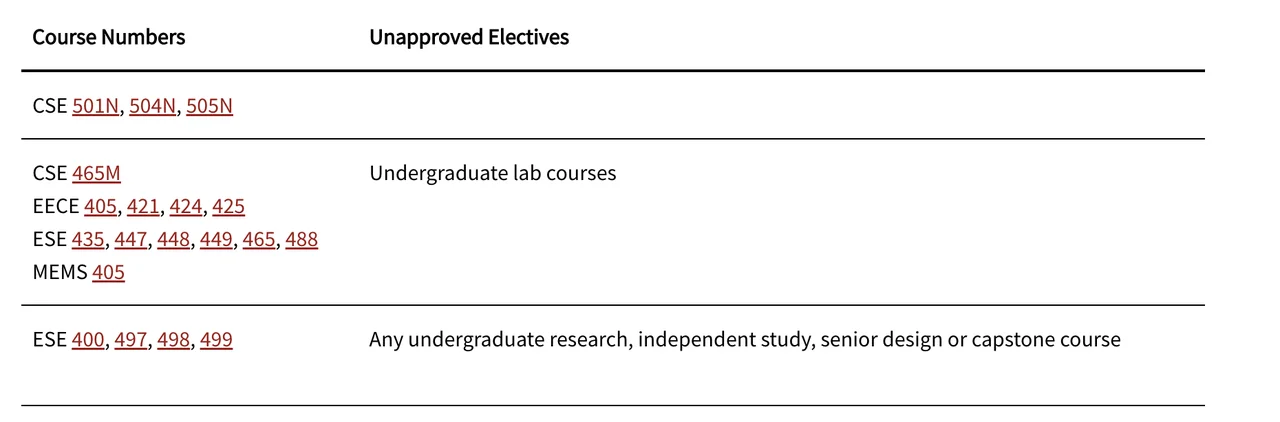The image size is (1280, 422).
Task: Open the ESE 435 course link
Action: point(88,239)
